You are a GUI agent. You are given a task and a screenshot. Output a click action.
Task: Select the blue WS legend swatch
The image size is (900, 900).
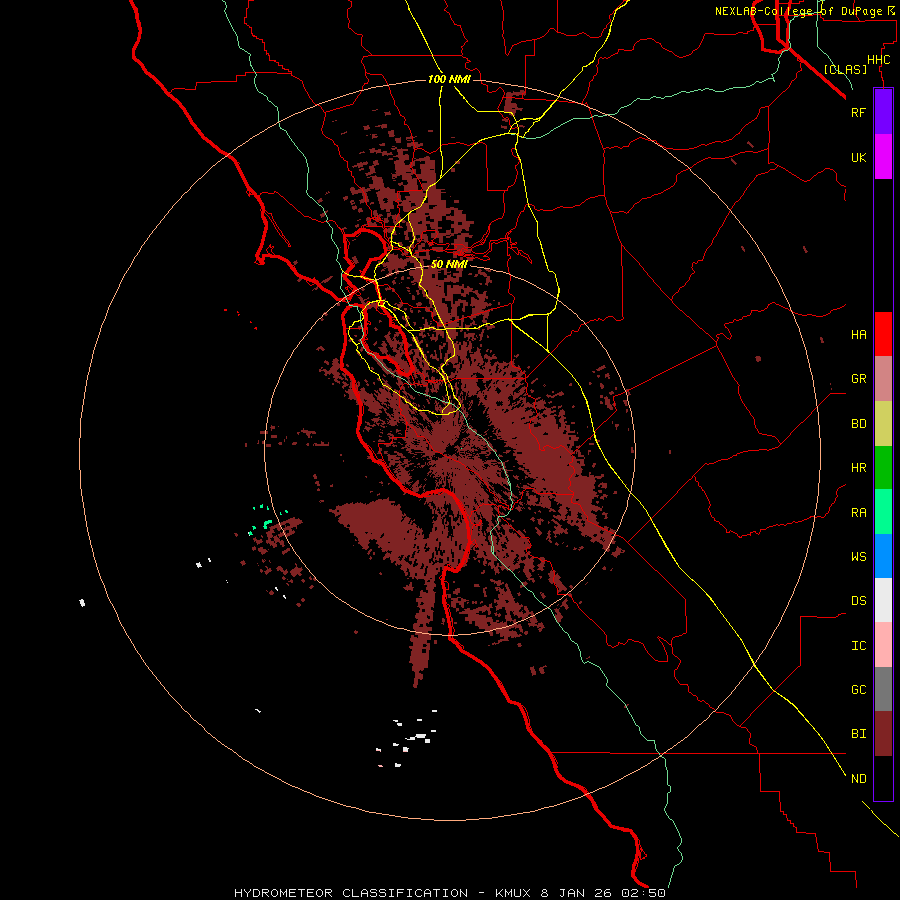pyautogui.click(x=883, y=556)
